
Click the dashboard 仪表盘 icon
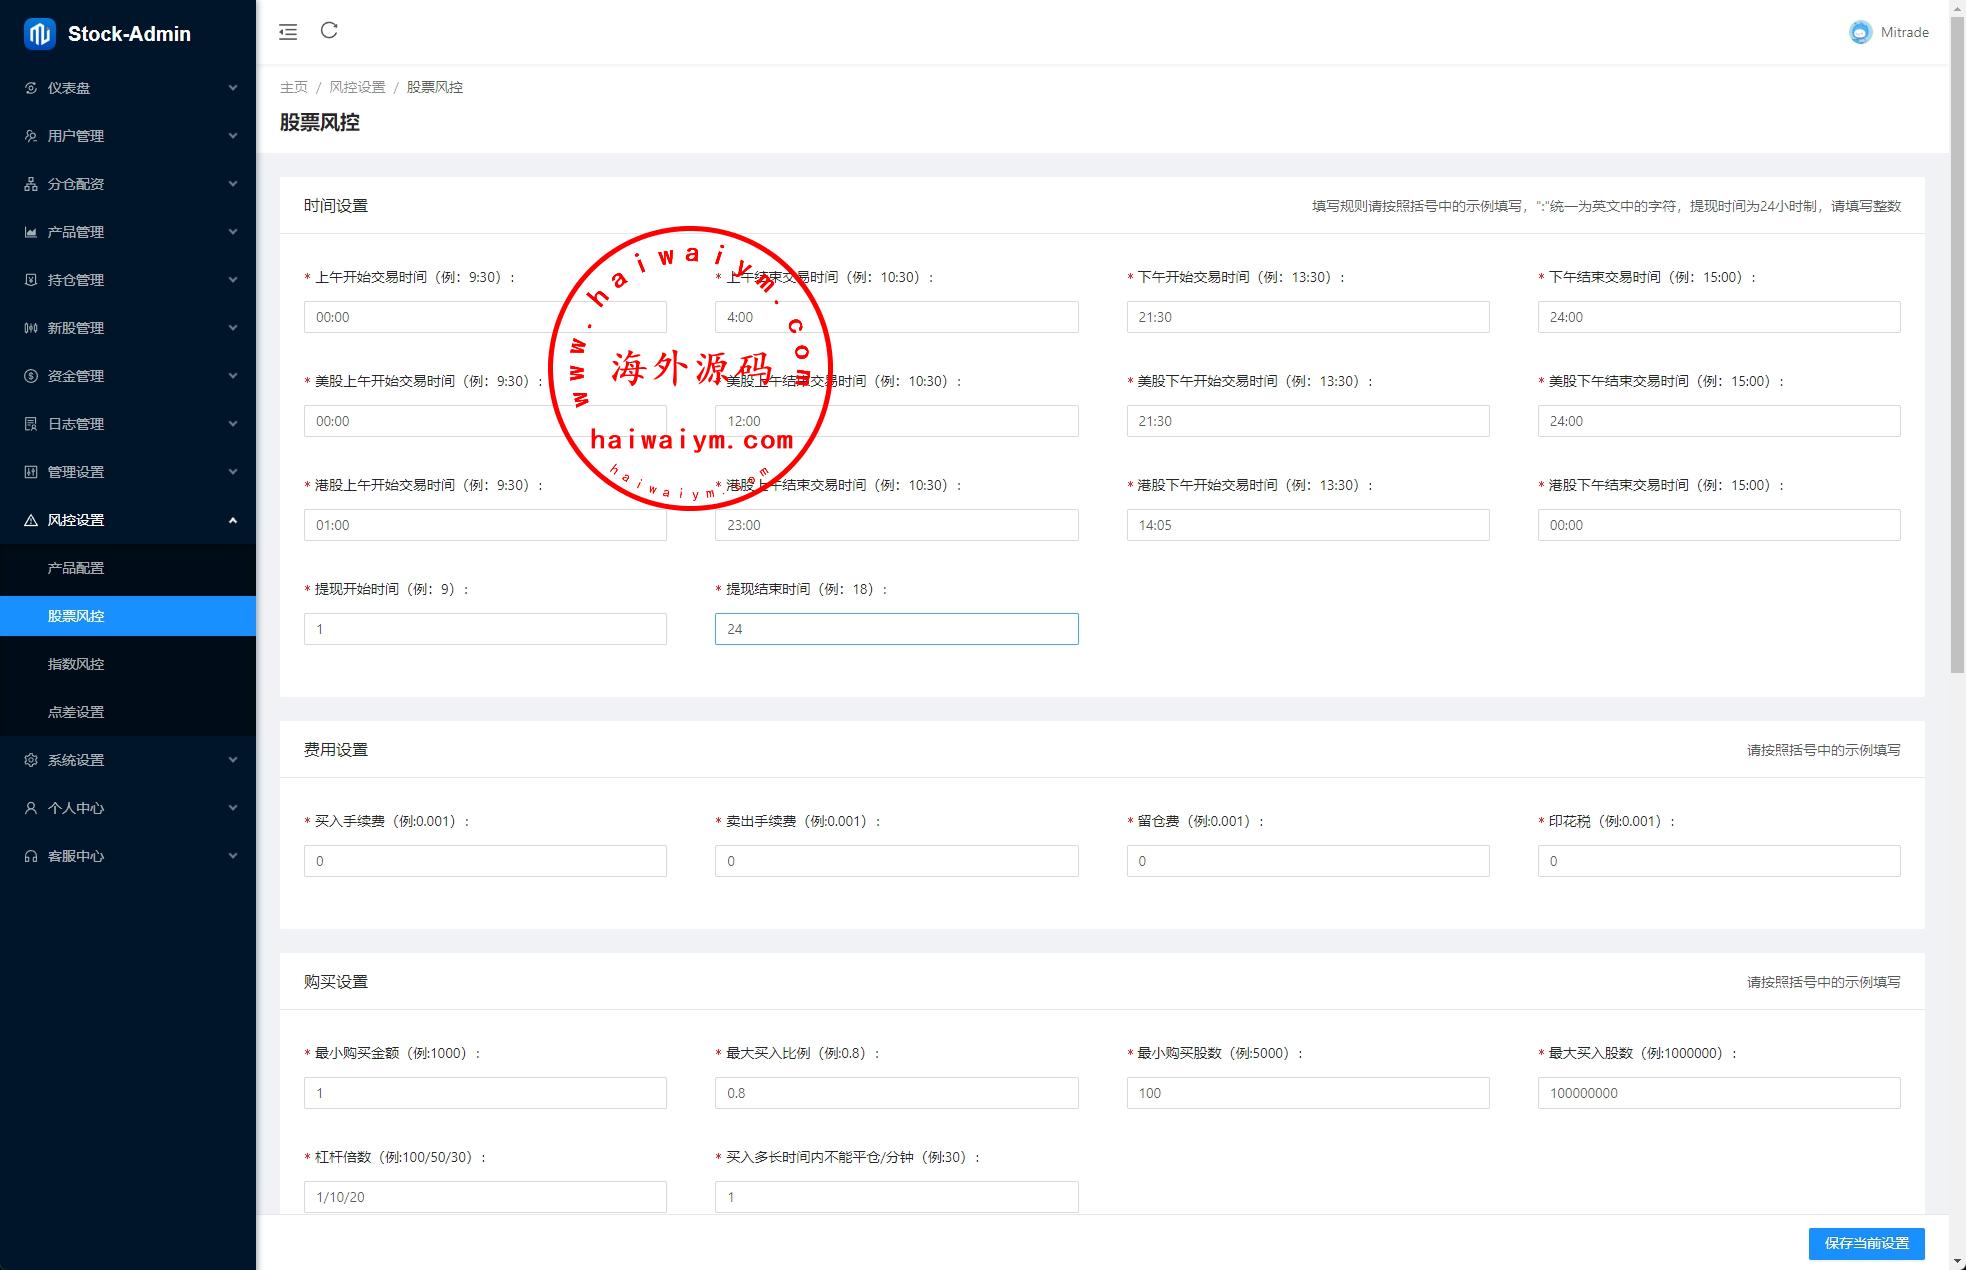click(x=31, y=88)
